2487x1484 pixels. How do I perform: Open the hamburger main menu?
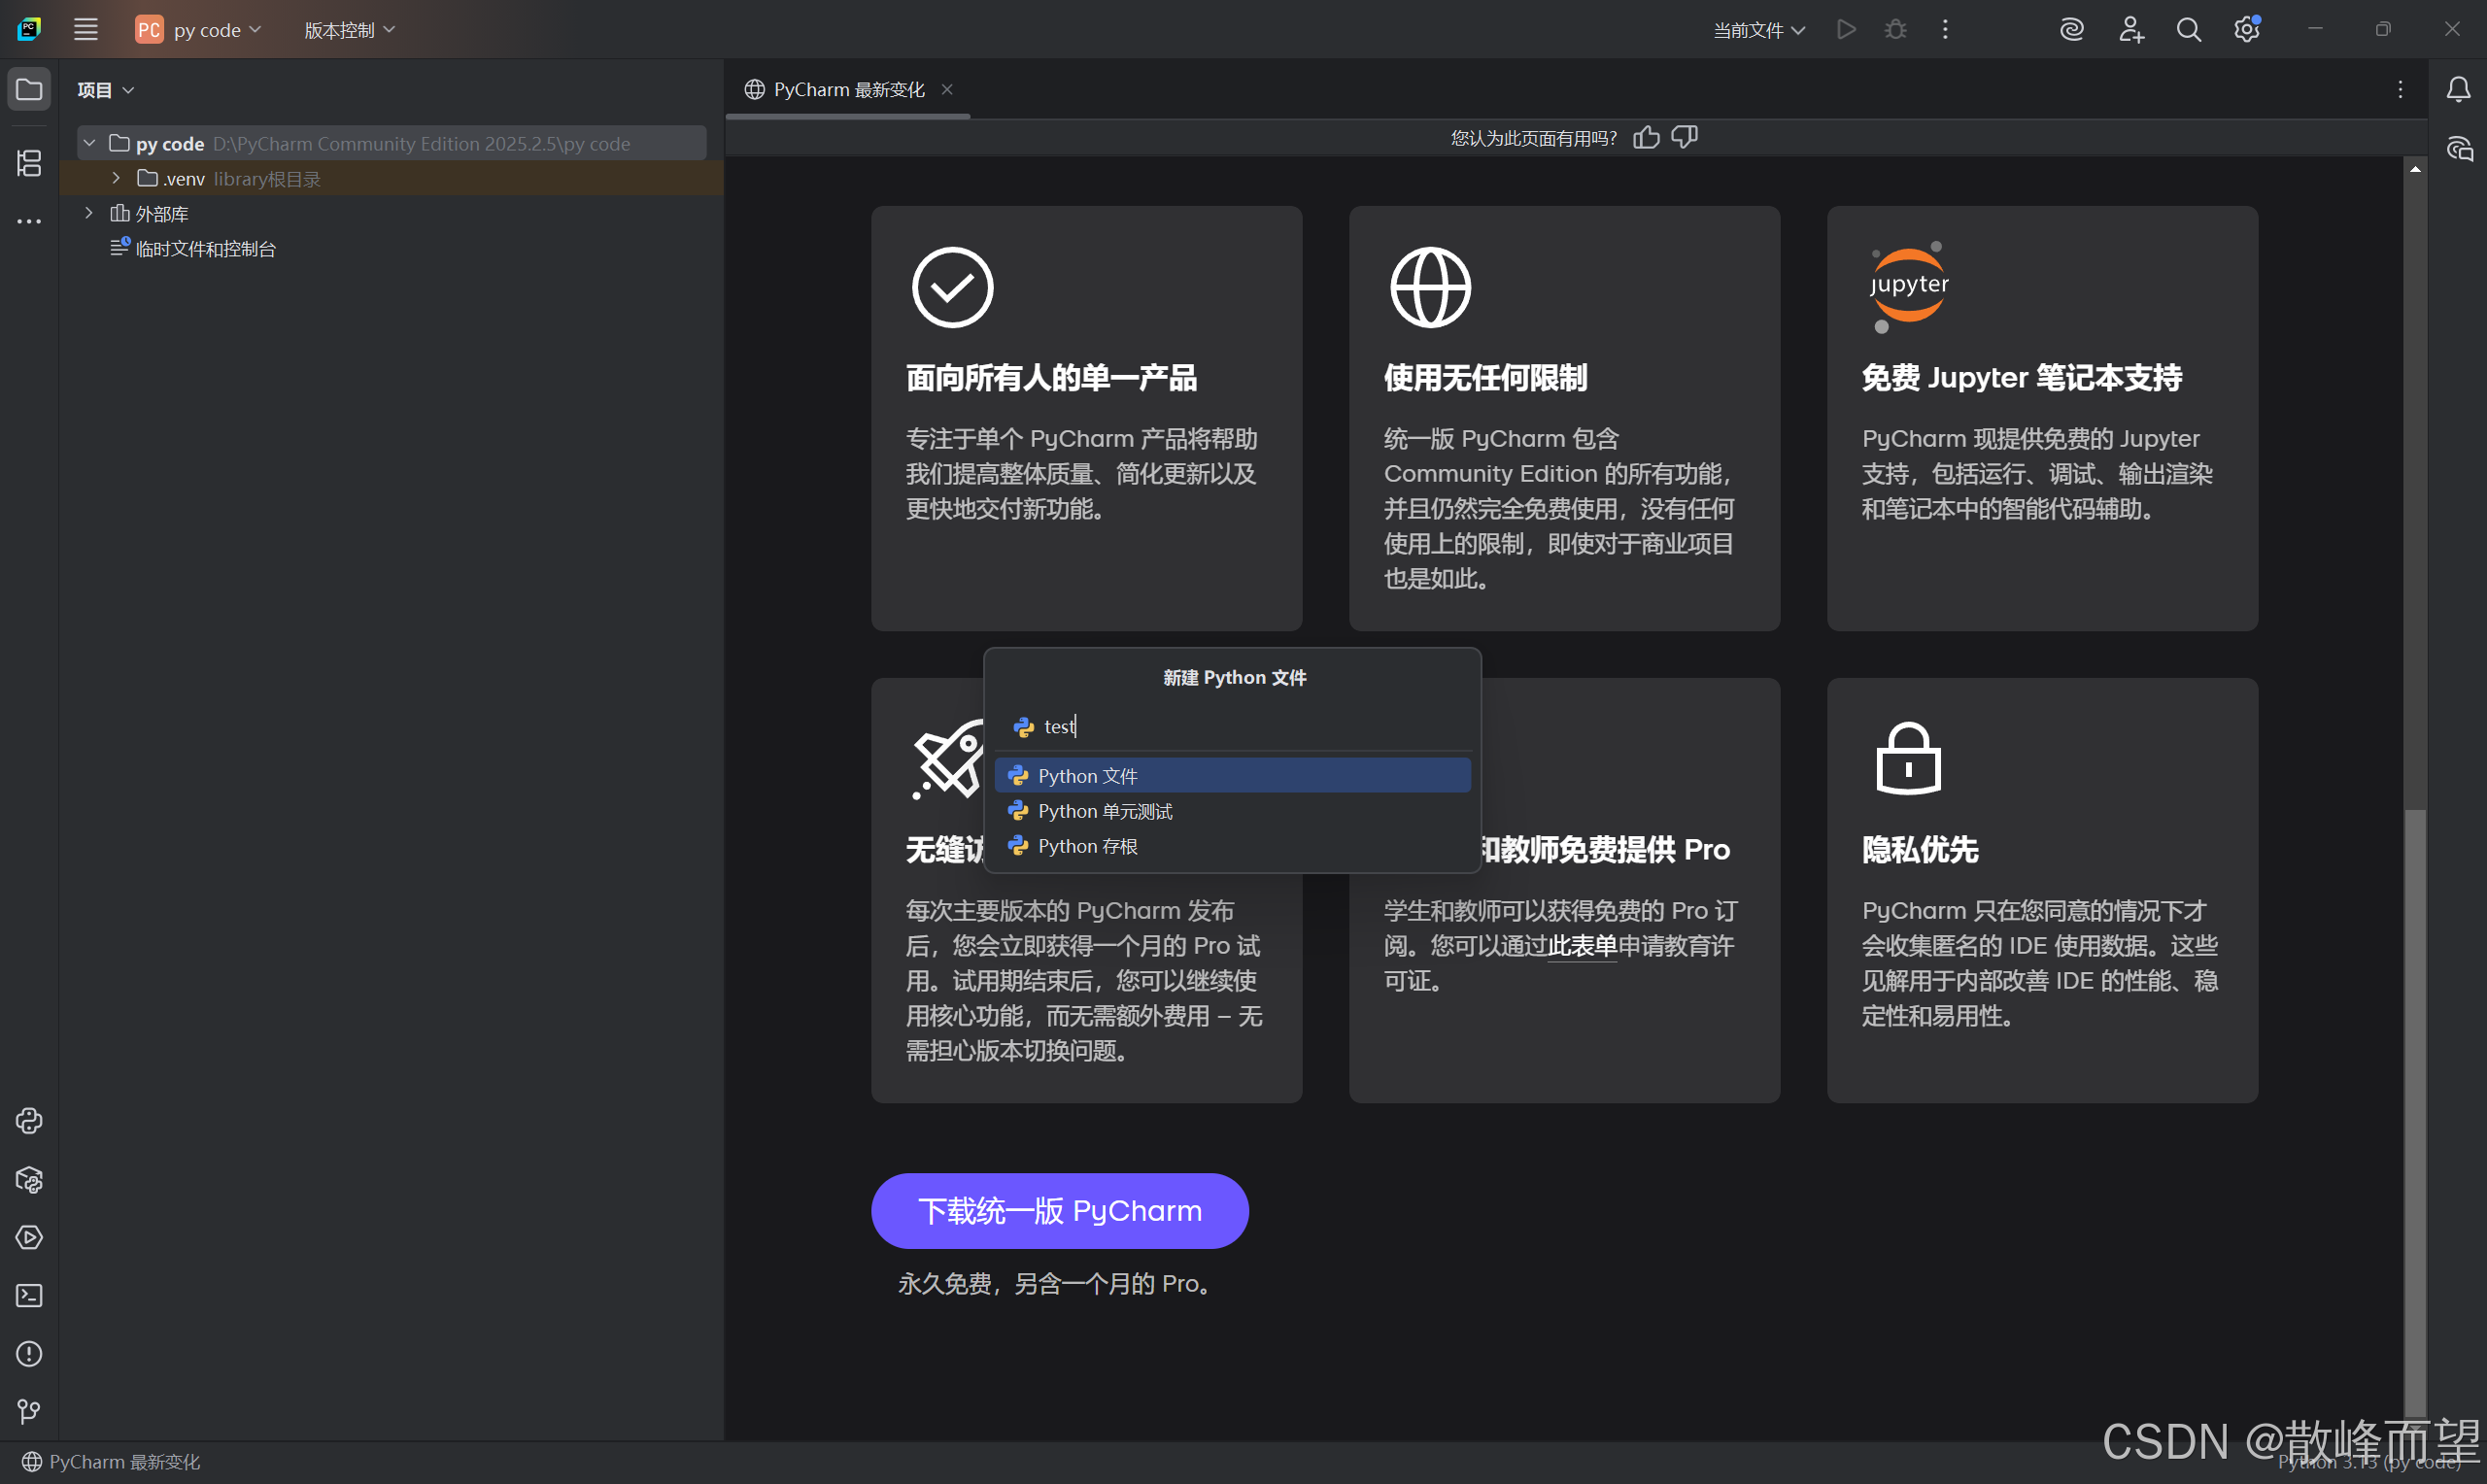pos(86,29)
